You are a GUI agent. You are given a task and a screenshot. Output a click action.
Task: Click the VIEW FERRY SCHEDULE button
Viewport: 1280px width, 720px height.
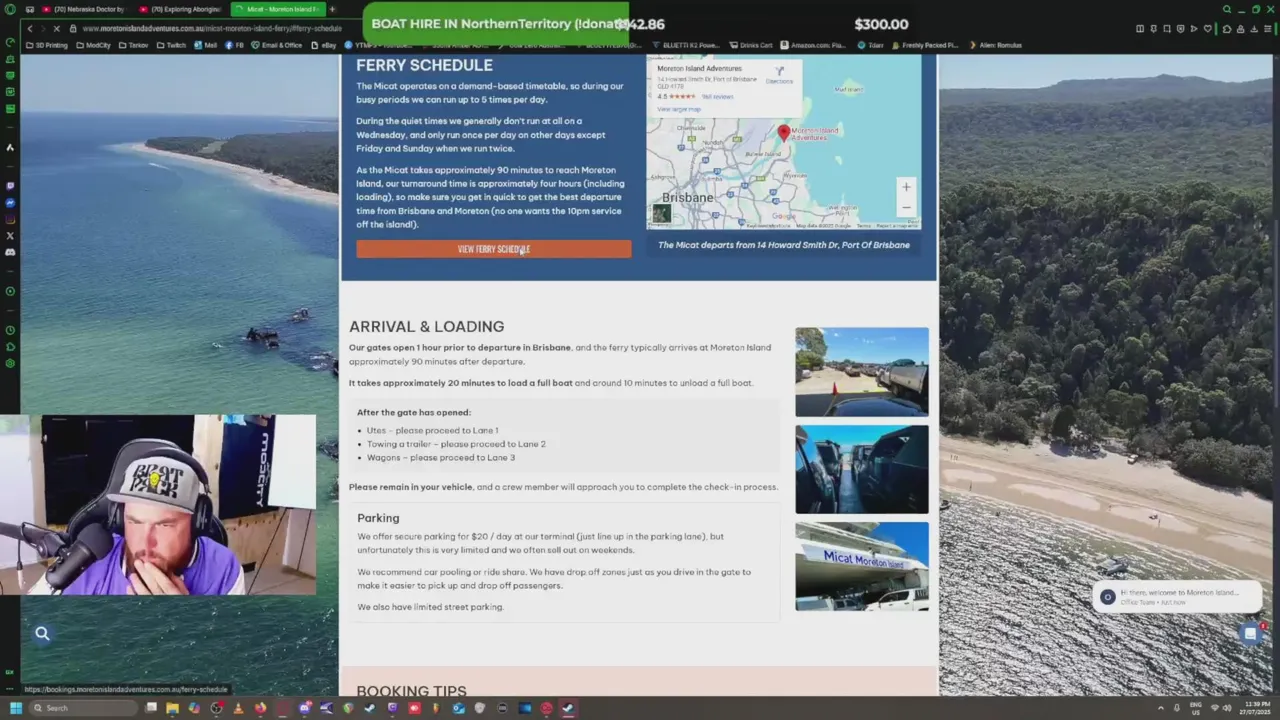494,249
